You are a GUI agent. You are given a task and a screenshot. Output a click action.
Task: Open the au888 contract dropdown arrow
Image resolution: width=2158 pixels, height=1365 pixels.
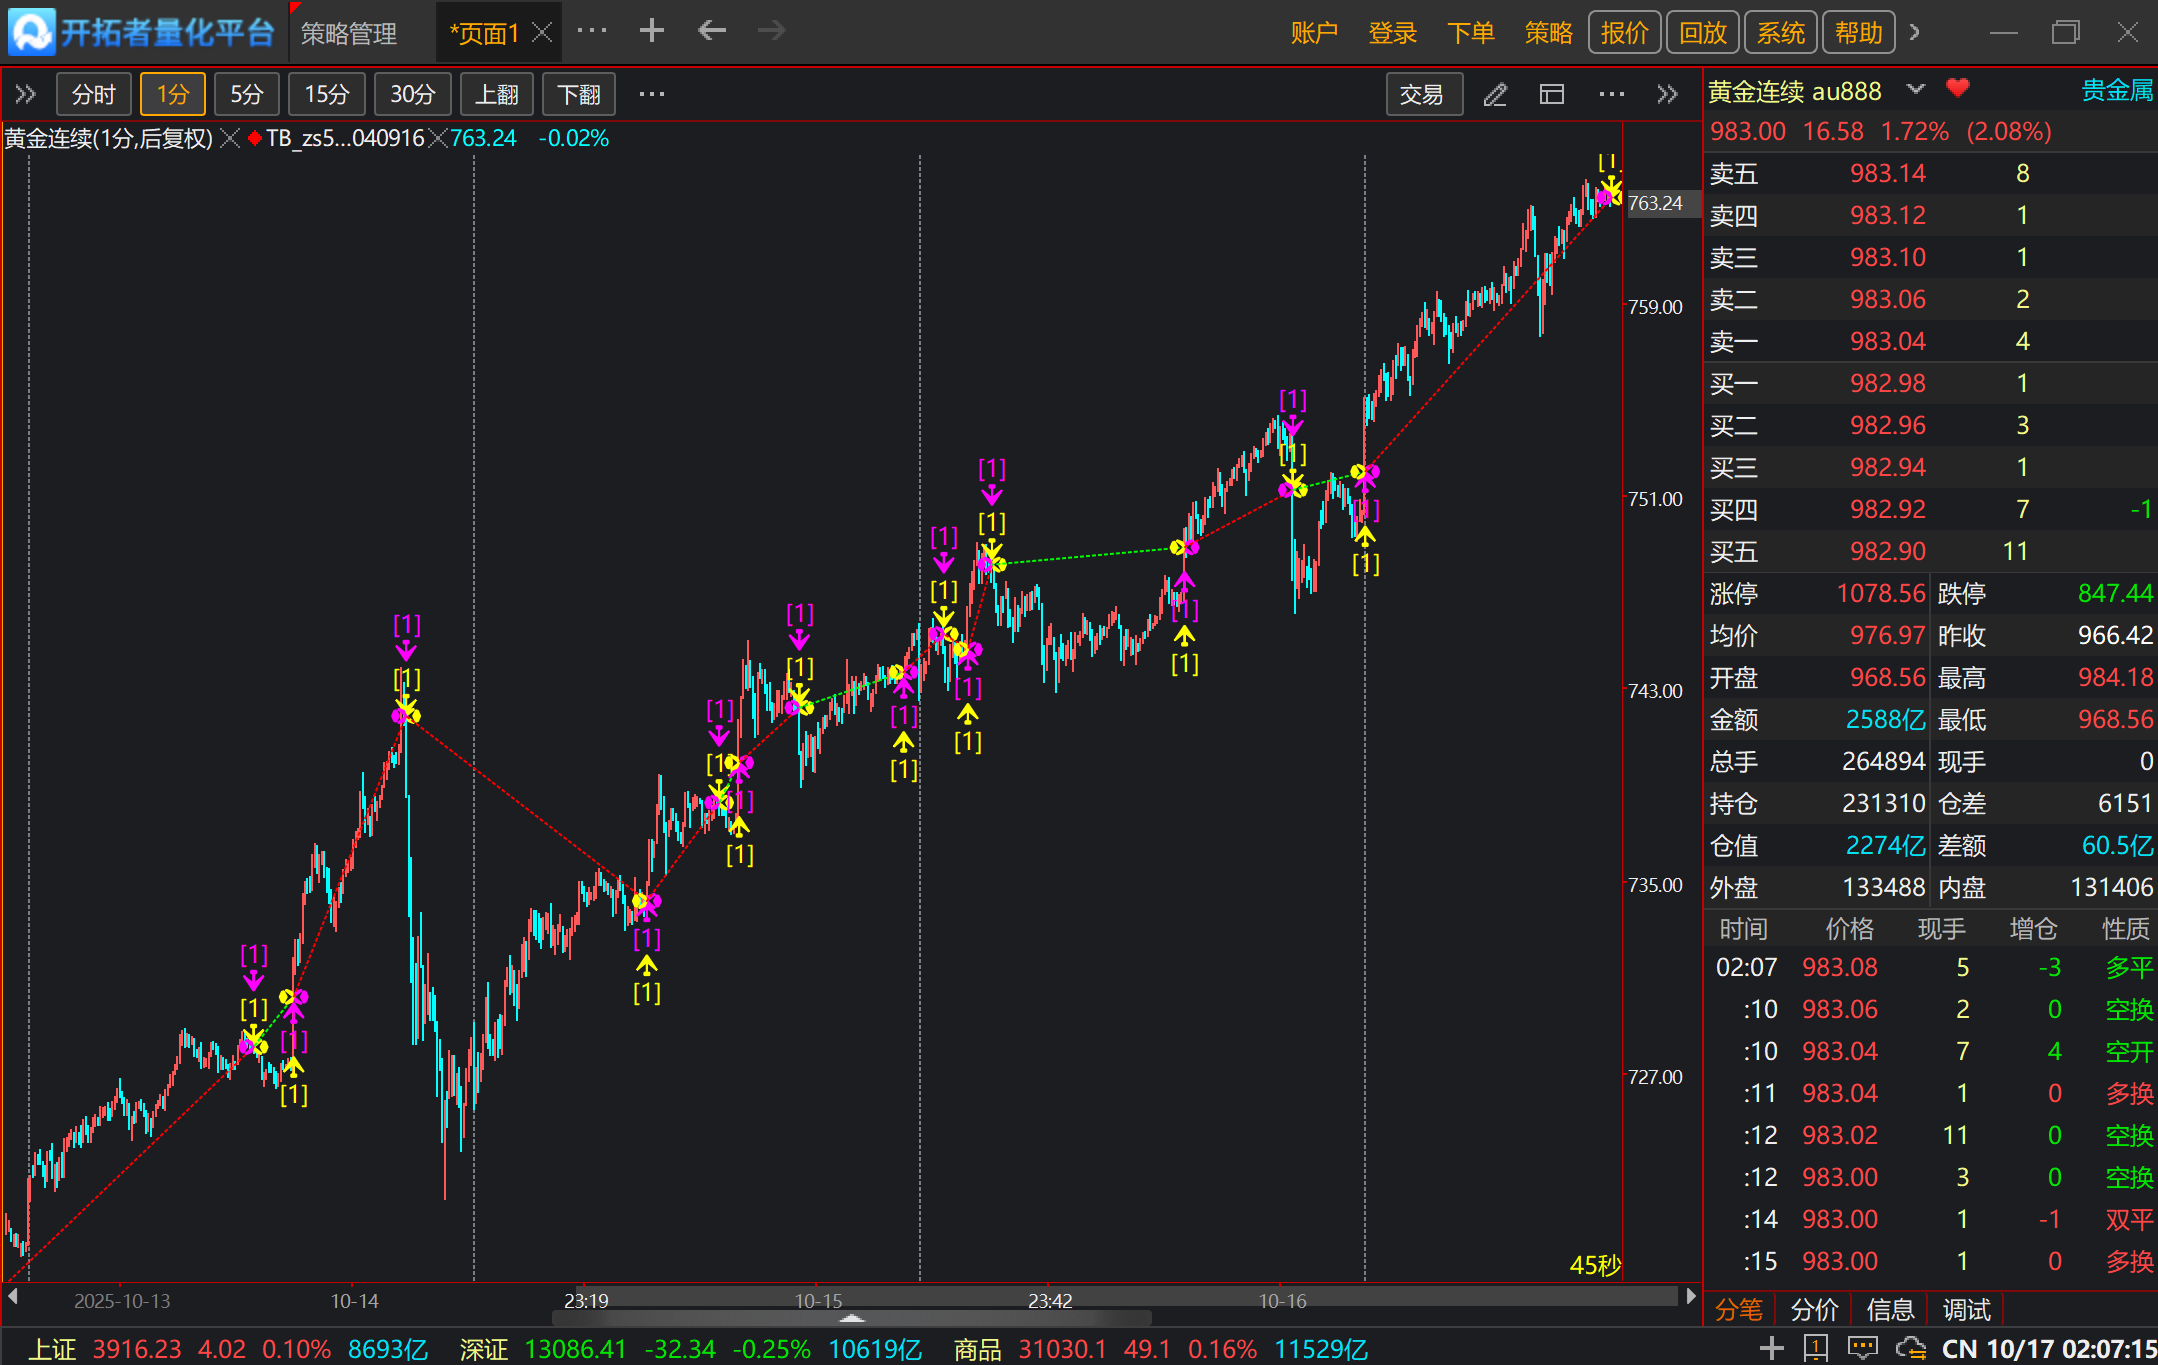coord(1915,89)
